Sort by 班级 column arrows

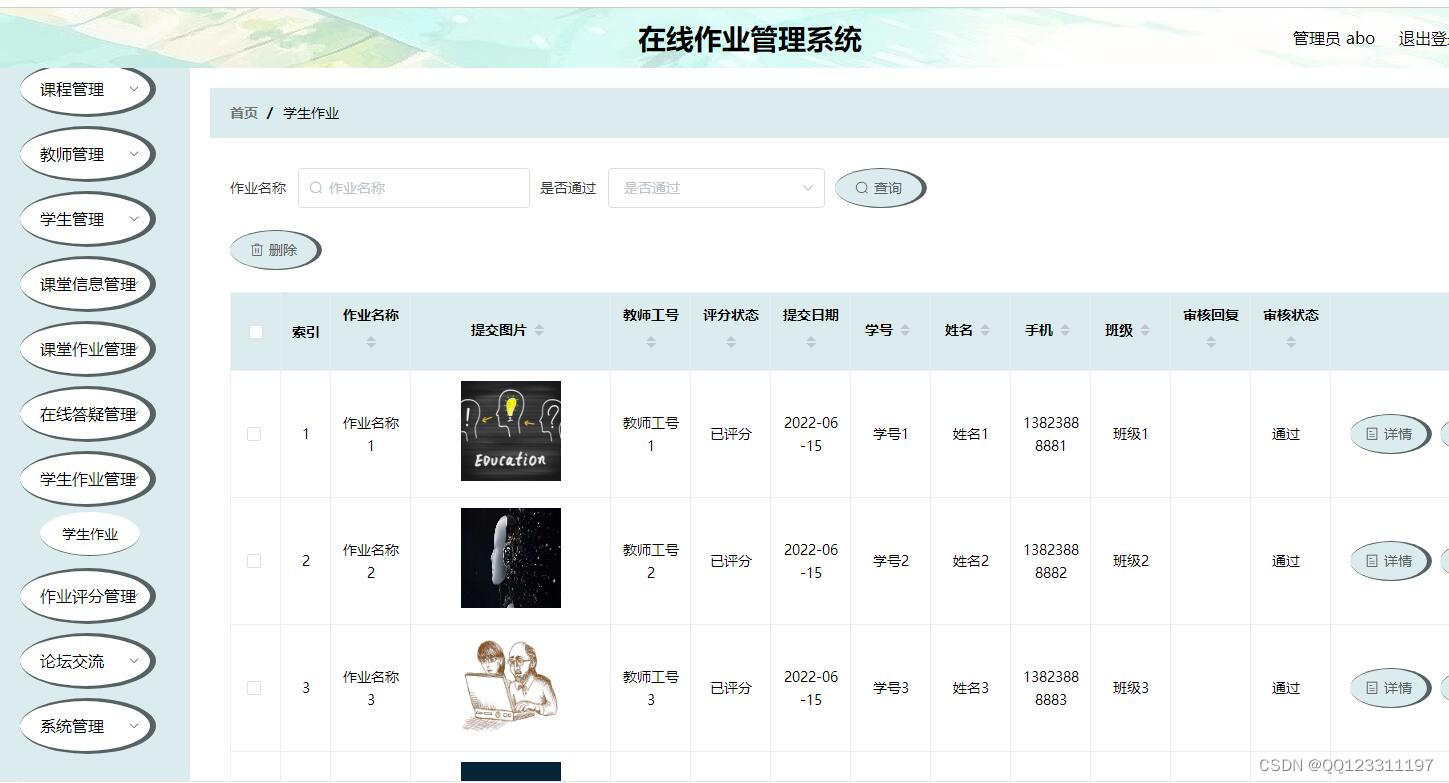1145,330
